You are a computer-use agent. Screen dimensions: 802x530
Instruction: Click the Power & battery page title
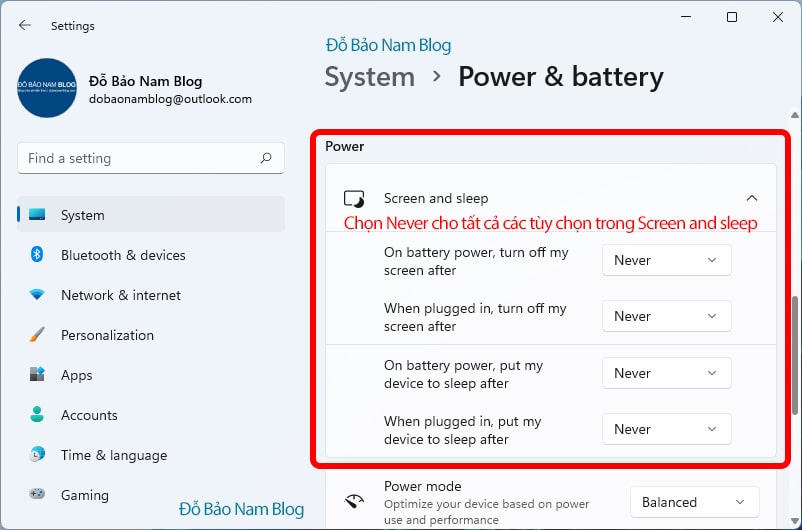pos(561,77)
